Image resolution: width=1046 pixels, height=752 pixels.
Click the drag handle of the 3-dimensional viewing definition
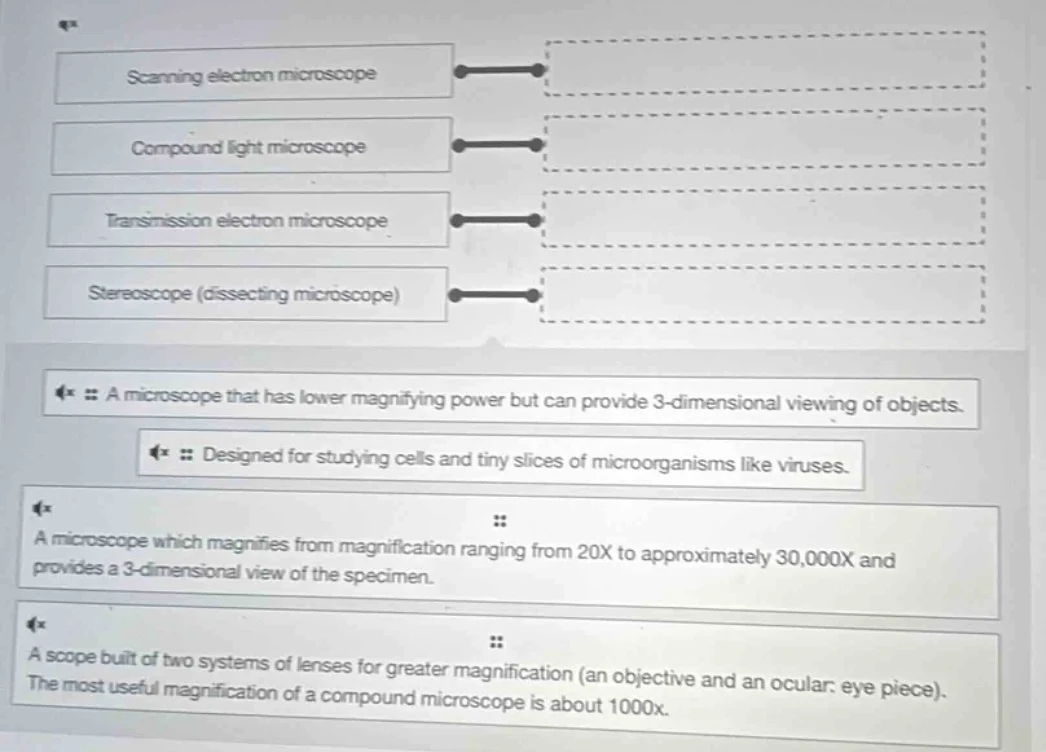(89, 404)
